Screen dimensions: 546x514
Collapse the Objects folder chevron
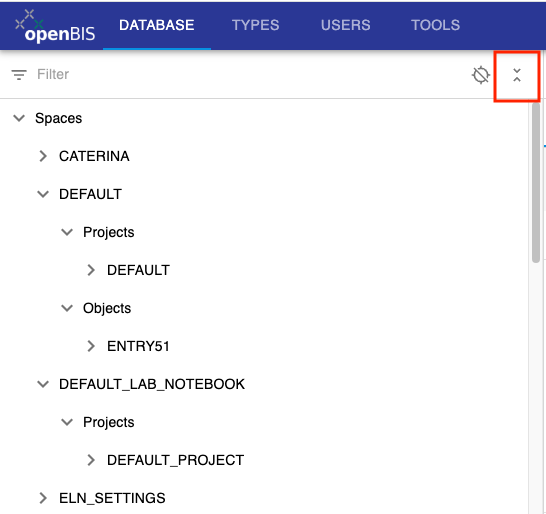[x=67, y=308]
